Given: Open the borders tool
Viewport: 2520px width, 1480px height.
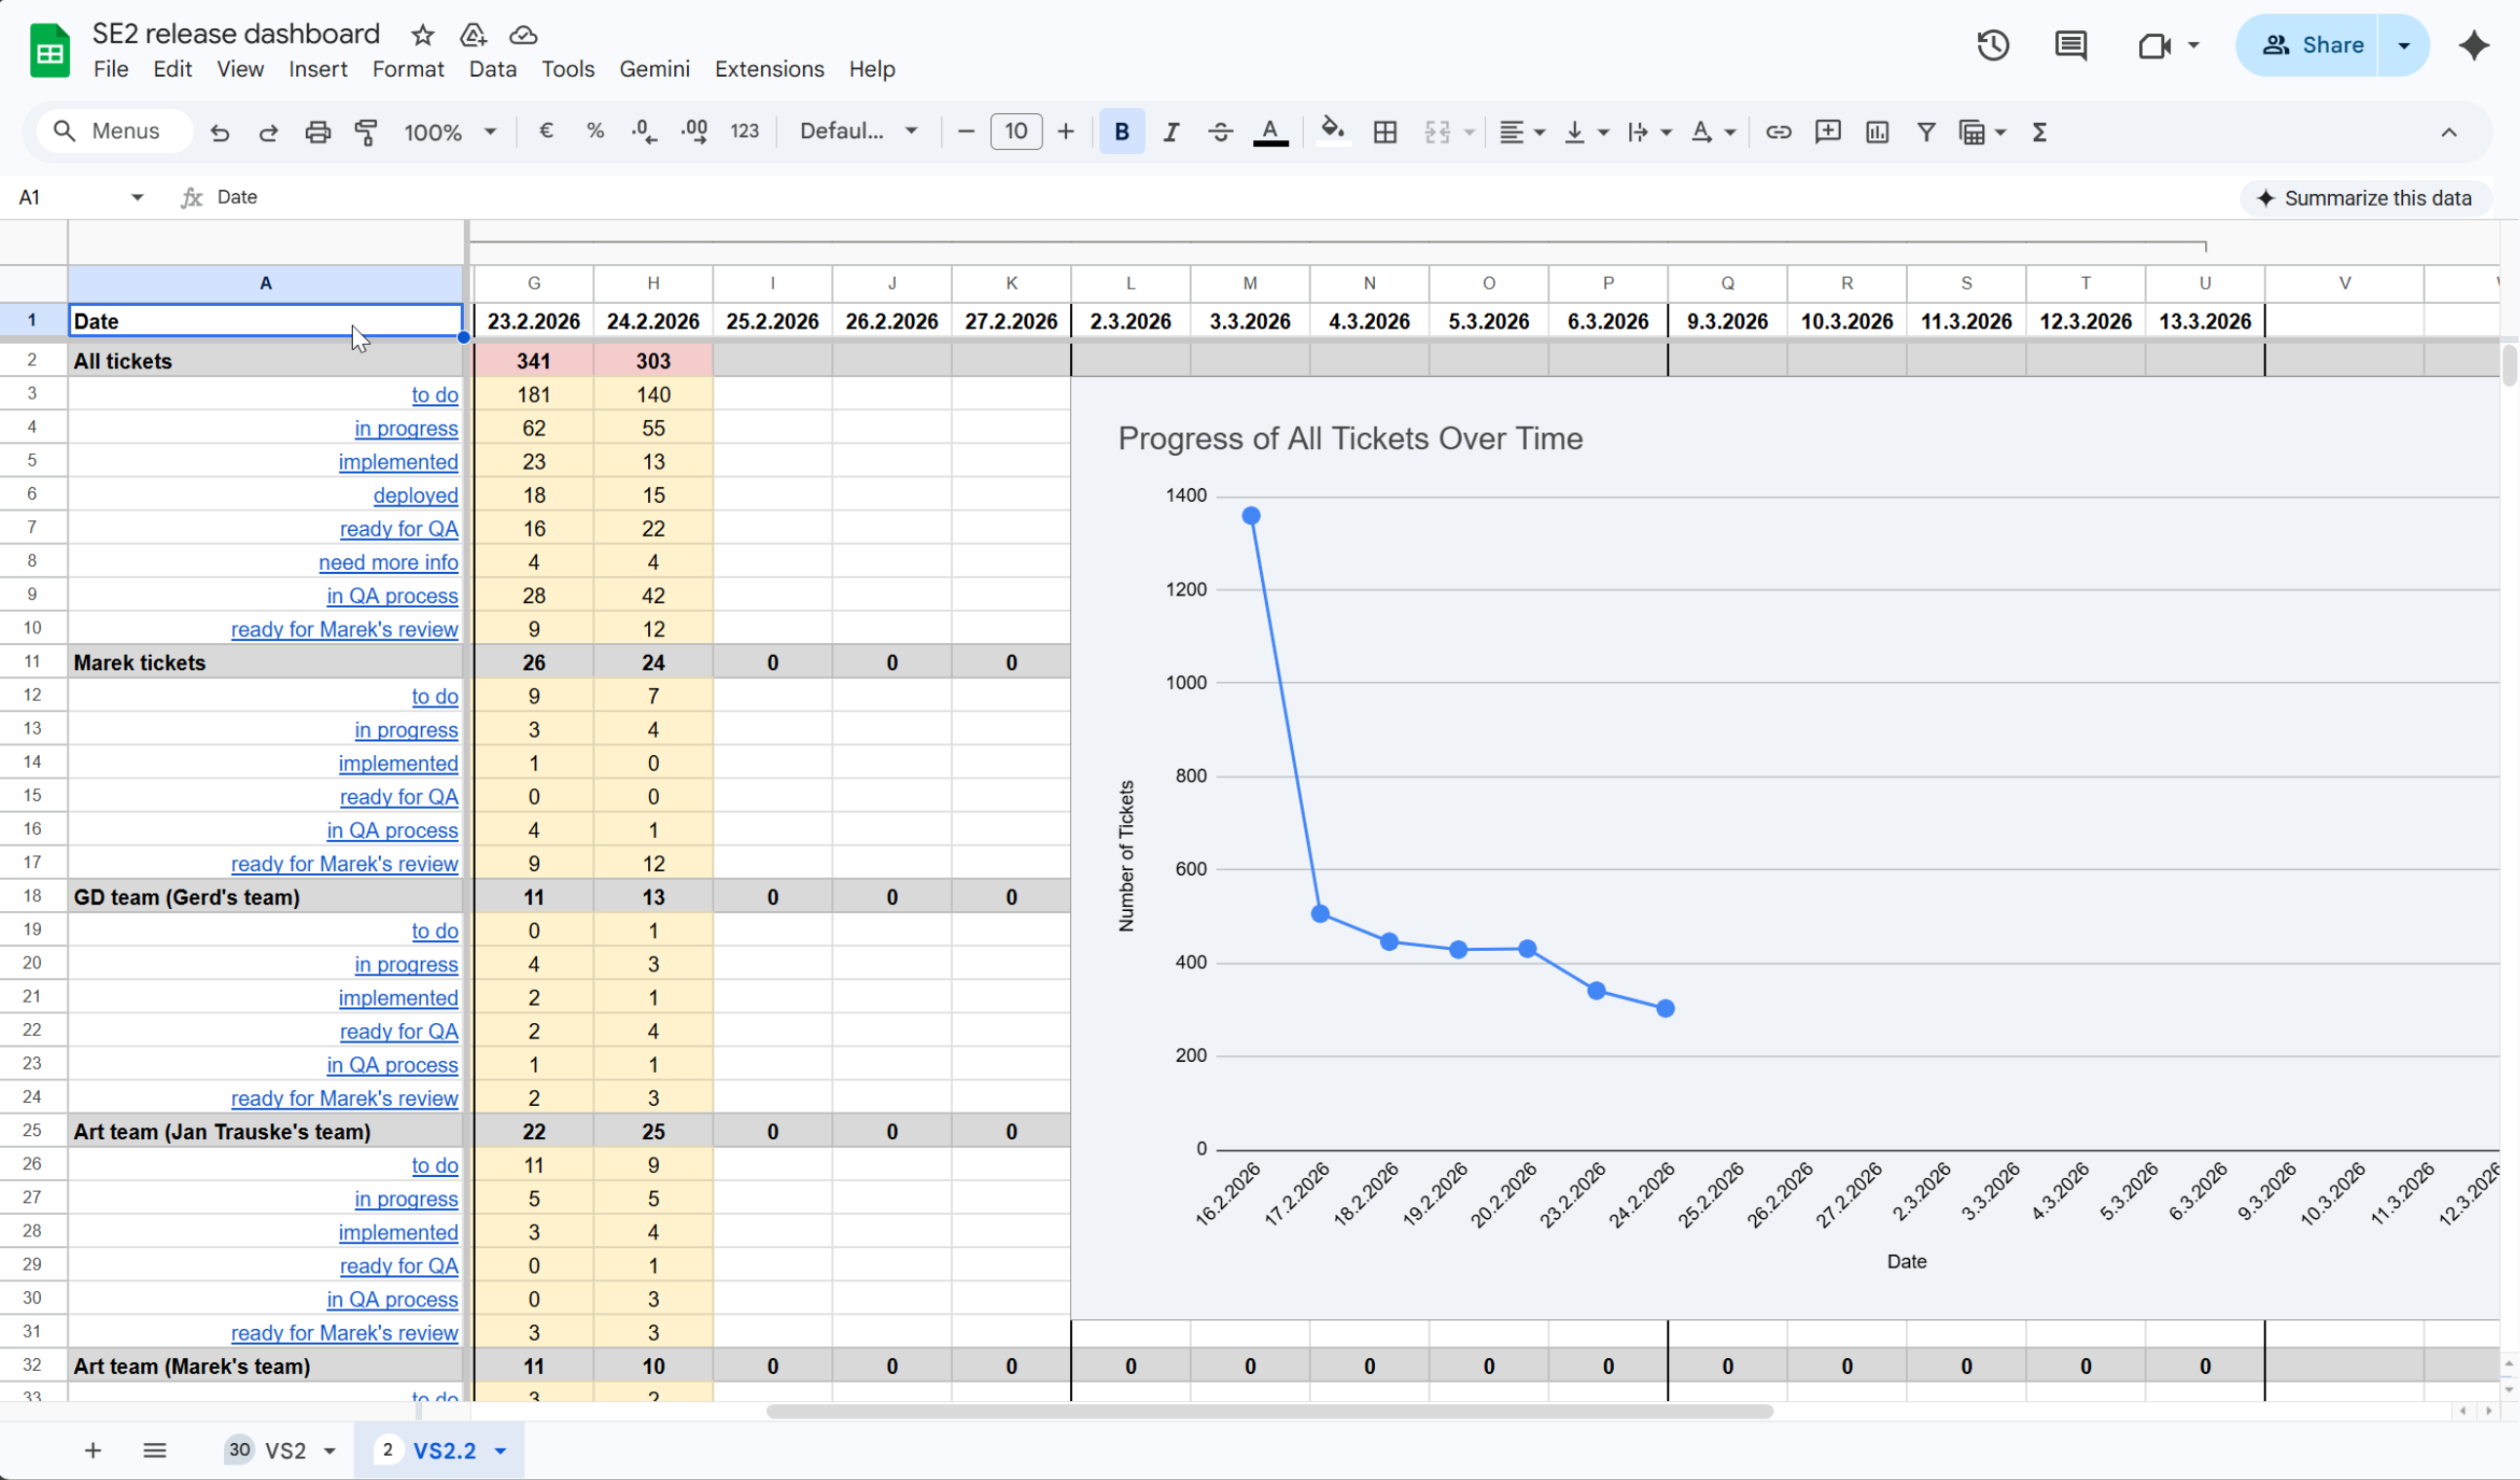Looking at the screenshot, I should (1384, 132).
